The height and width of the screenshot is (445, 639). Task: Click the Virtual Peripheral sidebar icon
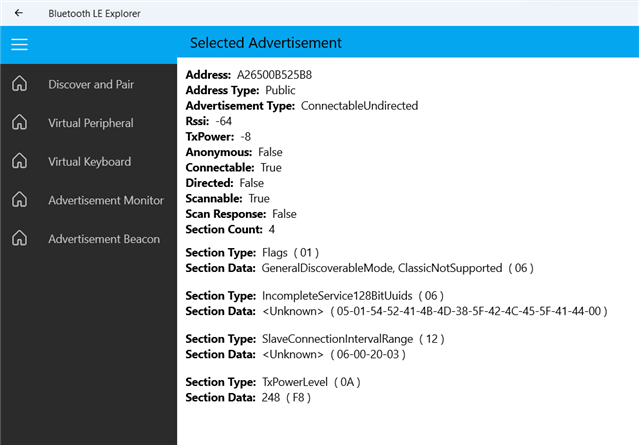tap(19, 123)
